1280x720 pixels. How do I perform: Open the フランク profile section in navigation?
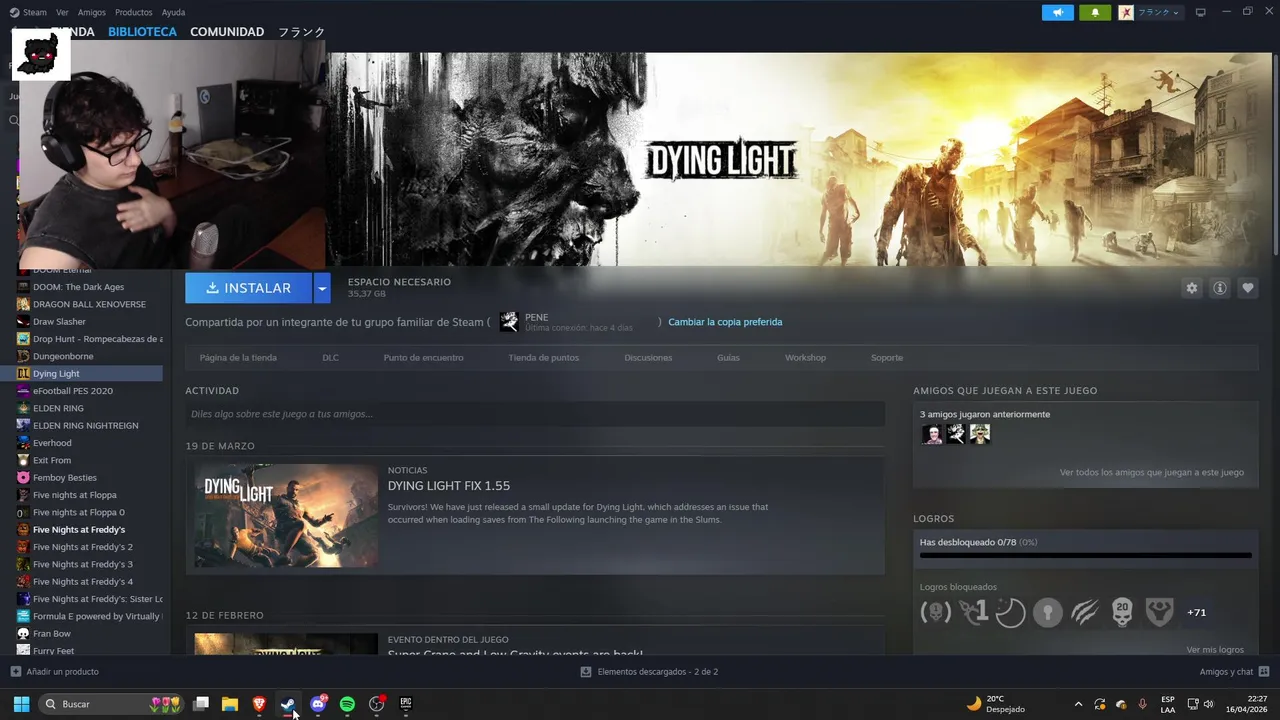point(301,32)
